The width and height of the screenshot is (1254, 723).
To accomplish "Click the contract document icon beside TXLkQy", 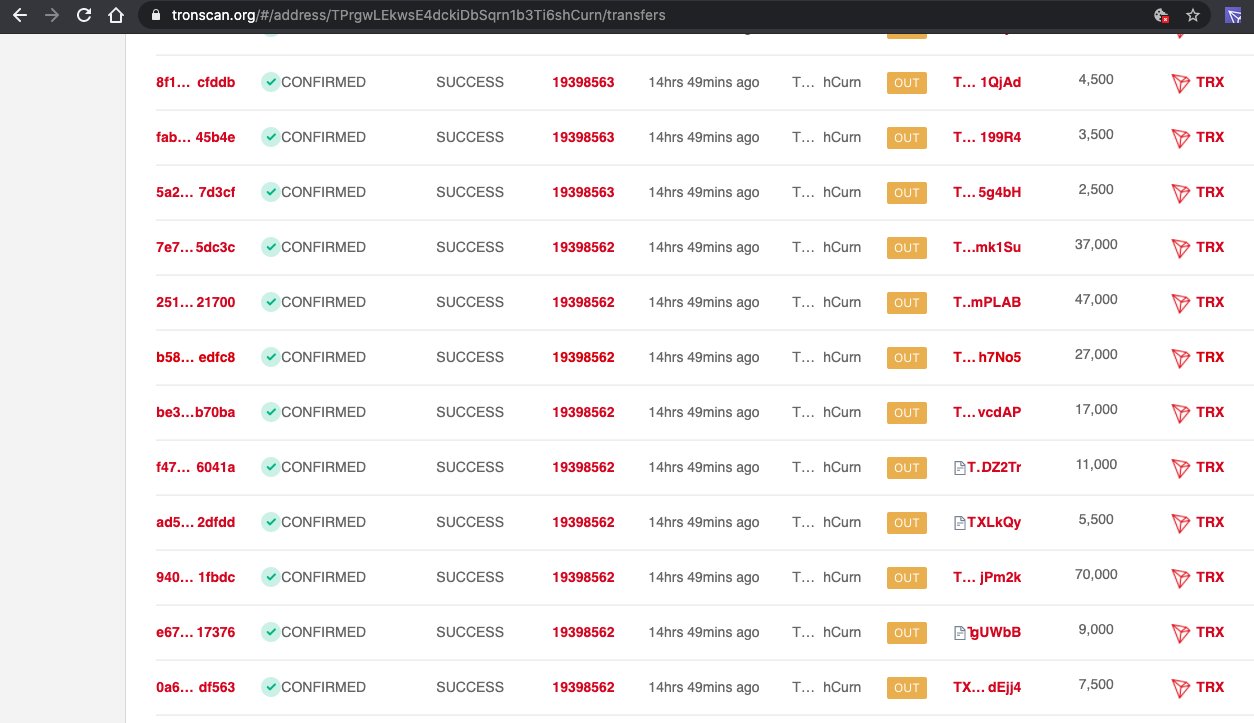I will [960, 522].
